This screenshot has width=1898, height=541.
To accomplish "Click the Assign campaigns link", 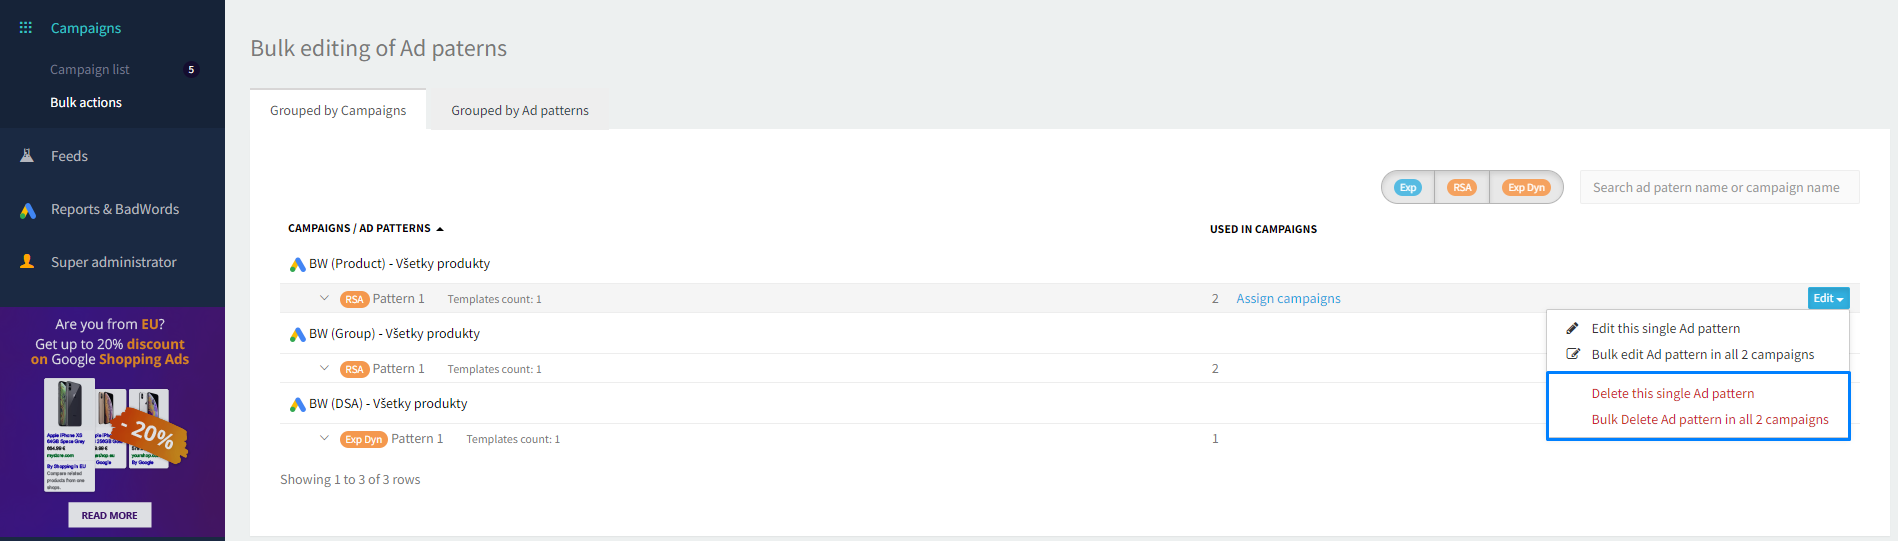I will coord(1288,298).
